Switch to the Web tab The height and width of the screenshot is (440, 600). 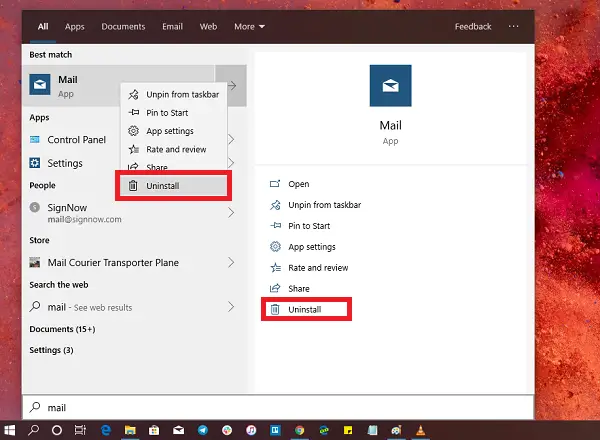tap(208, 26)
